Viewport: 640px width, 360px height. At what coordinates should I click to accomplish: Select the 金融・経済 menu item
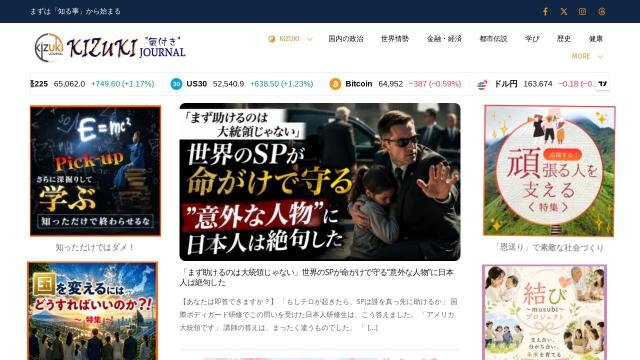(444, 39)
